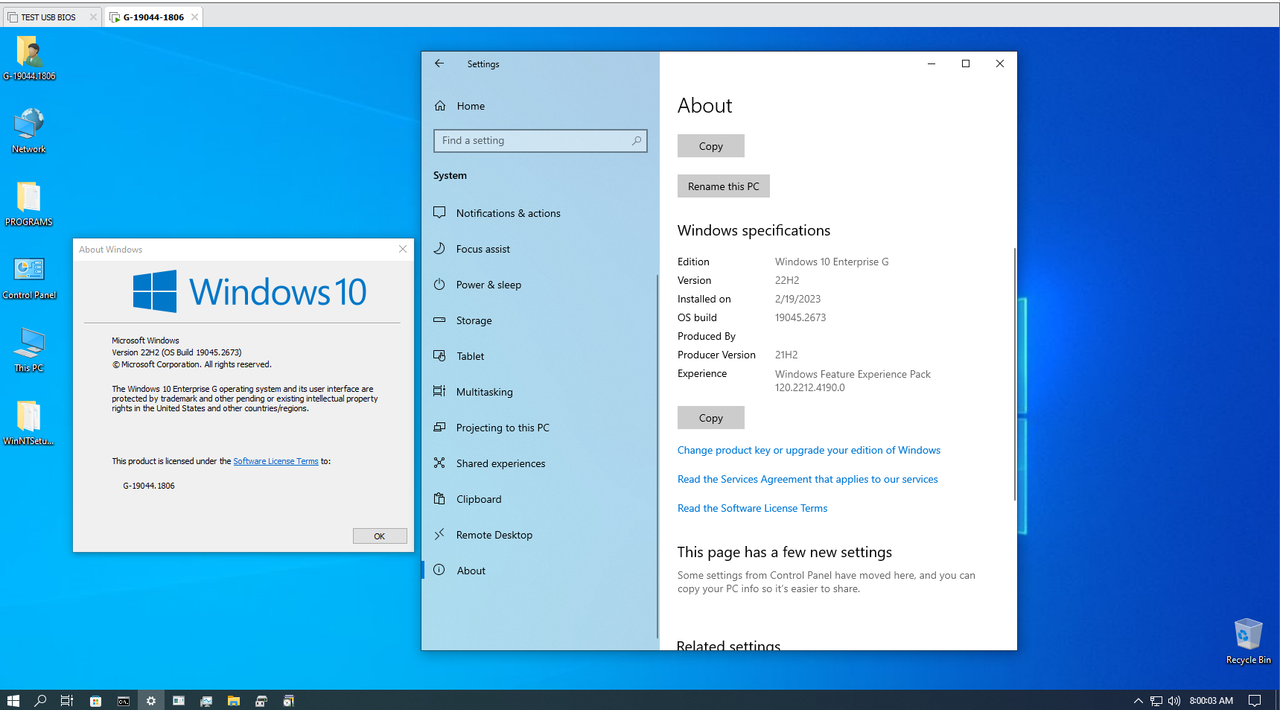Click the About page vertical scrollbar
The image size is (1280, 710).
[x=1015, y=374]
